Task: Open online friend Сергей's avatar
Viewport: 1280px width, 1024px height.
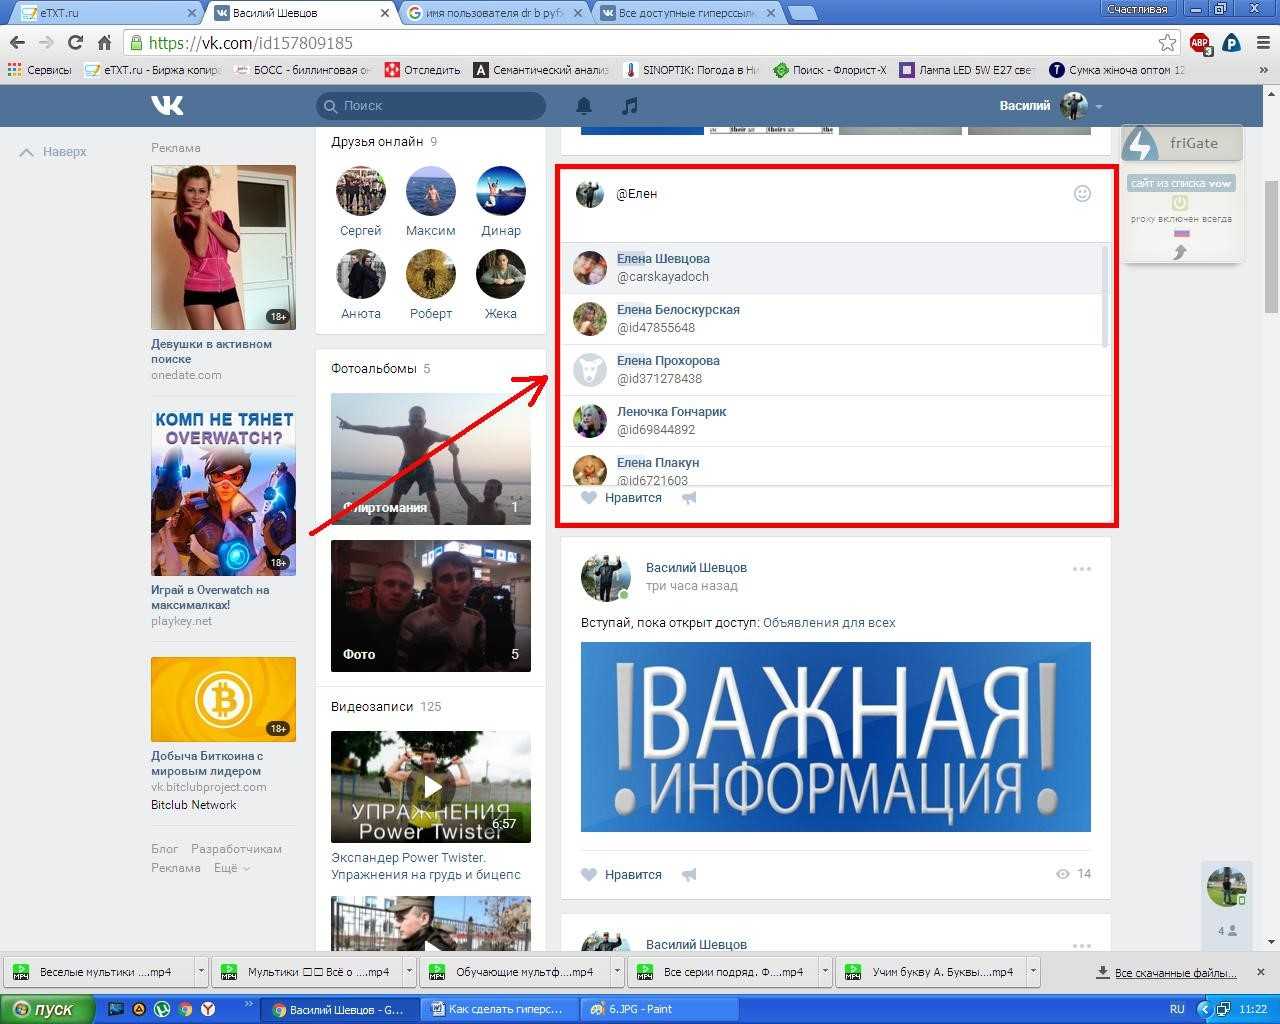Action: click(x=361, y=191)
